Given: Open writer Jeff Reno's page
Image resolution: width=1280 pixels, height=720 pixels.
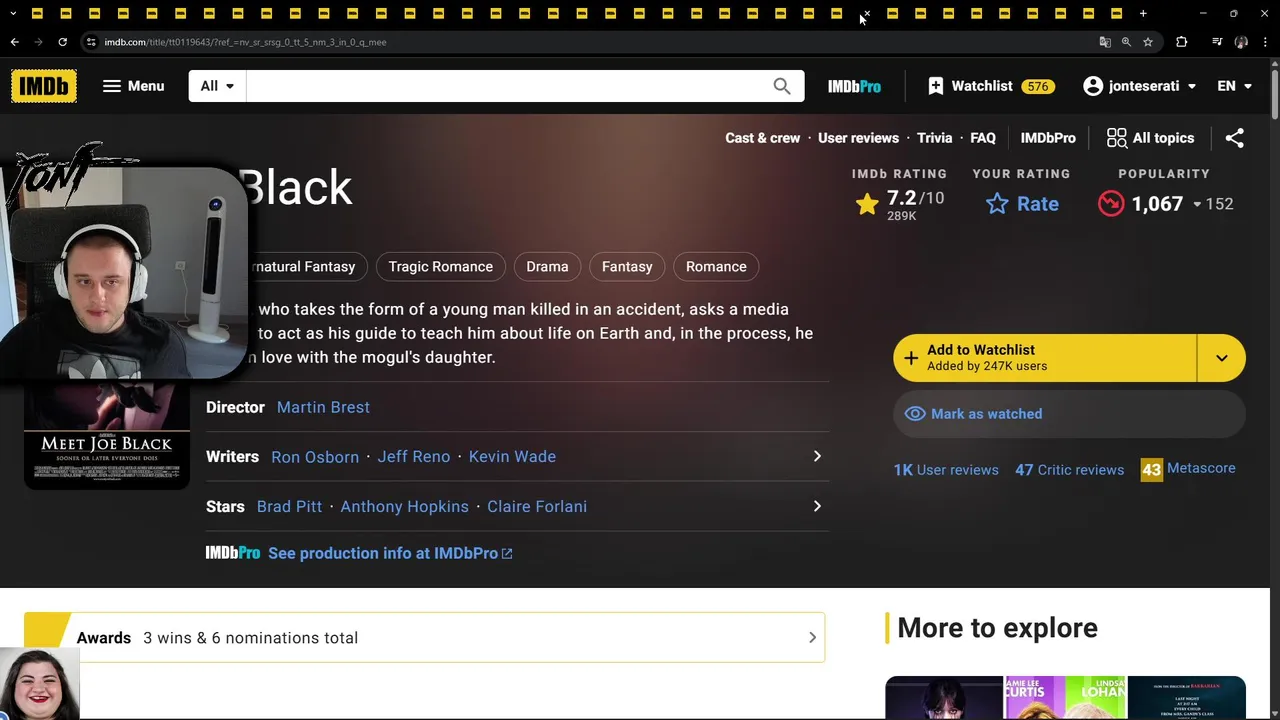Looking at the screenshot, I should pos(414,457).
